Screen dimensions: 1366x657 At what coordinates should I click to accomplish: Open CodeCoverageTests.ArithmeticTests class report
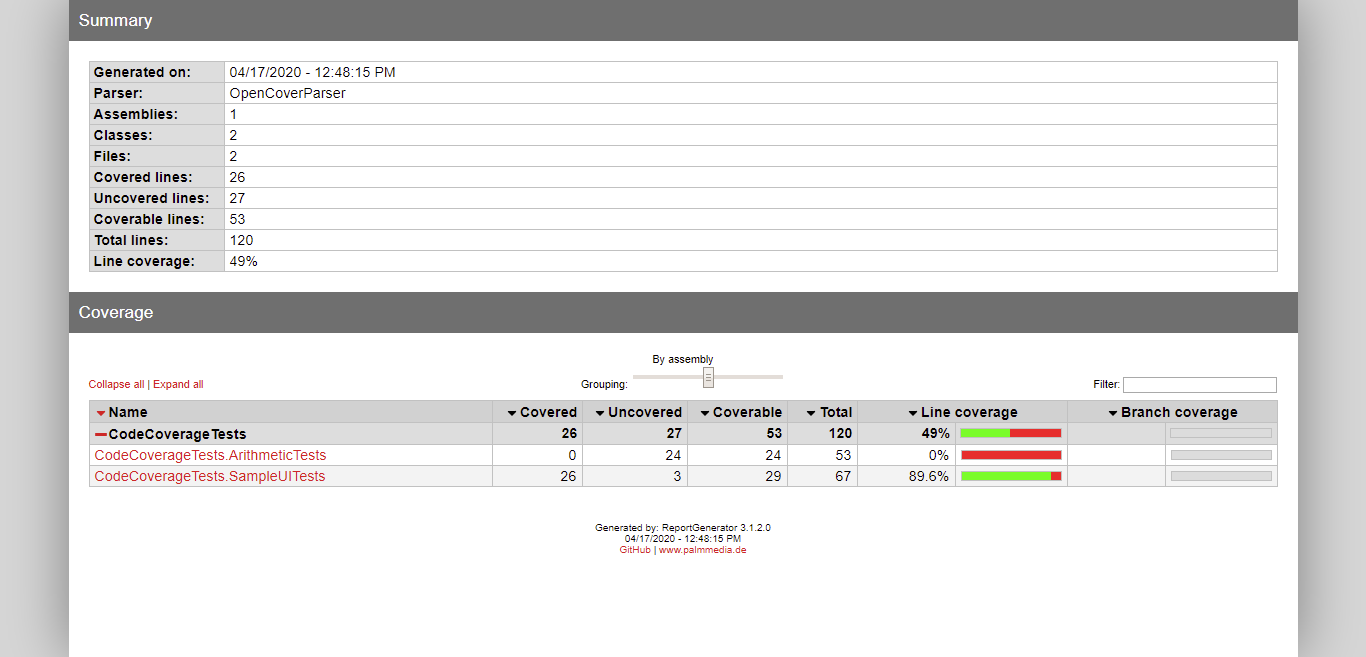(x=210, y=455)
